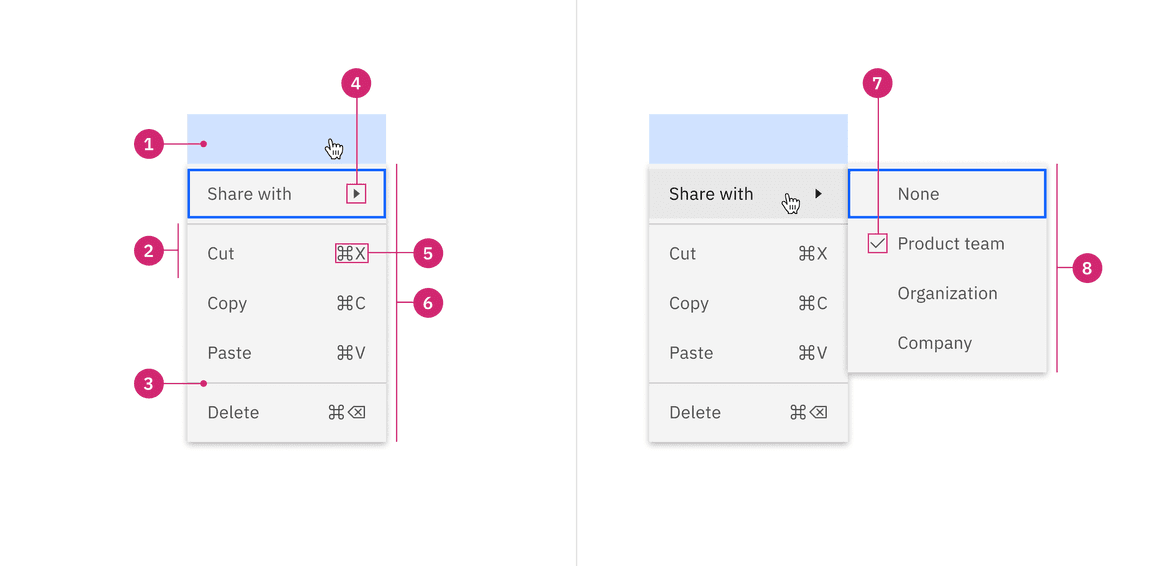Toggle the Product team checkmark

point(878,243)
